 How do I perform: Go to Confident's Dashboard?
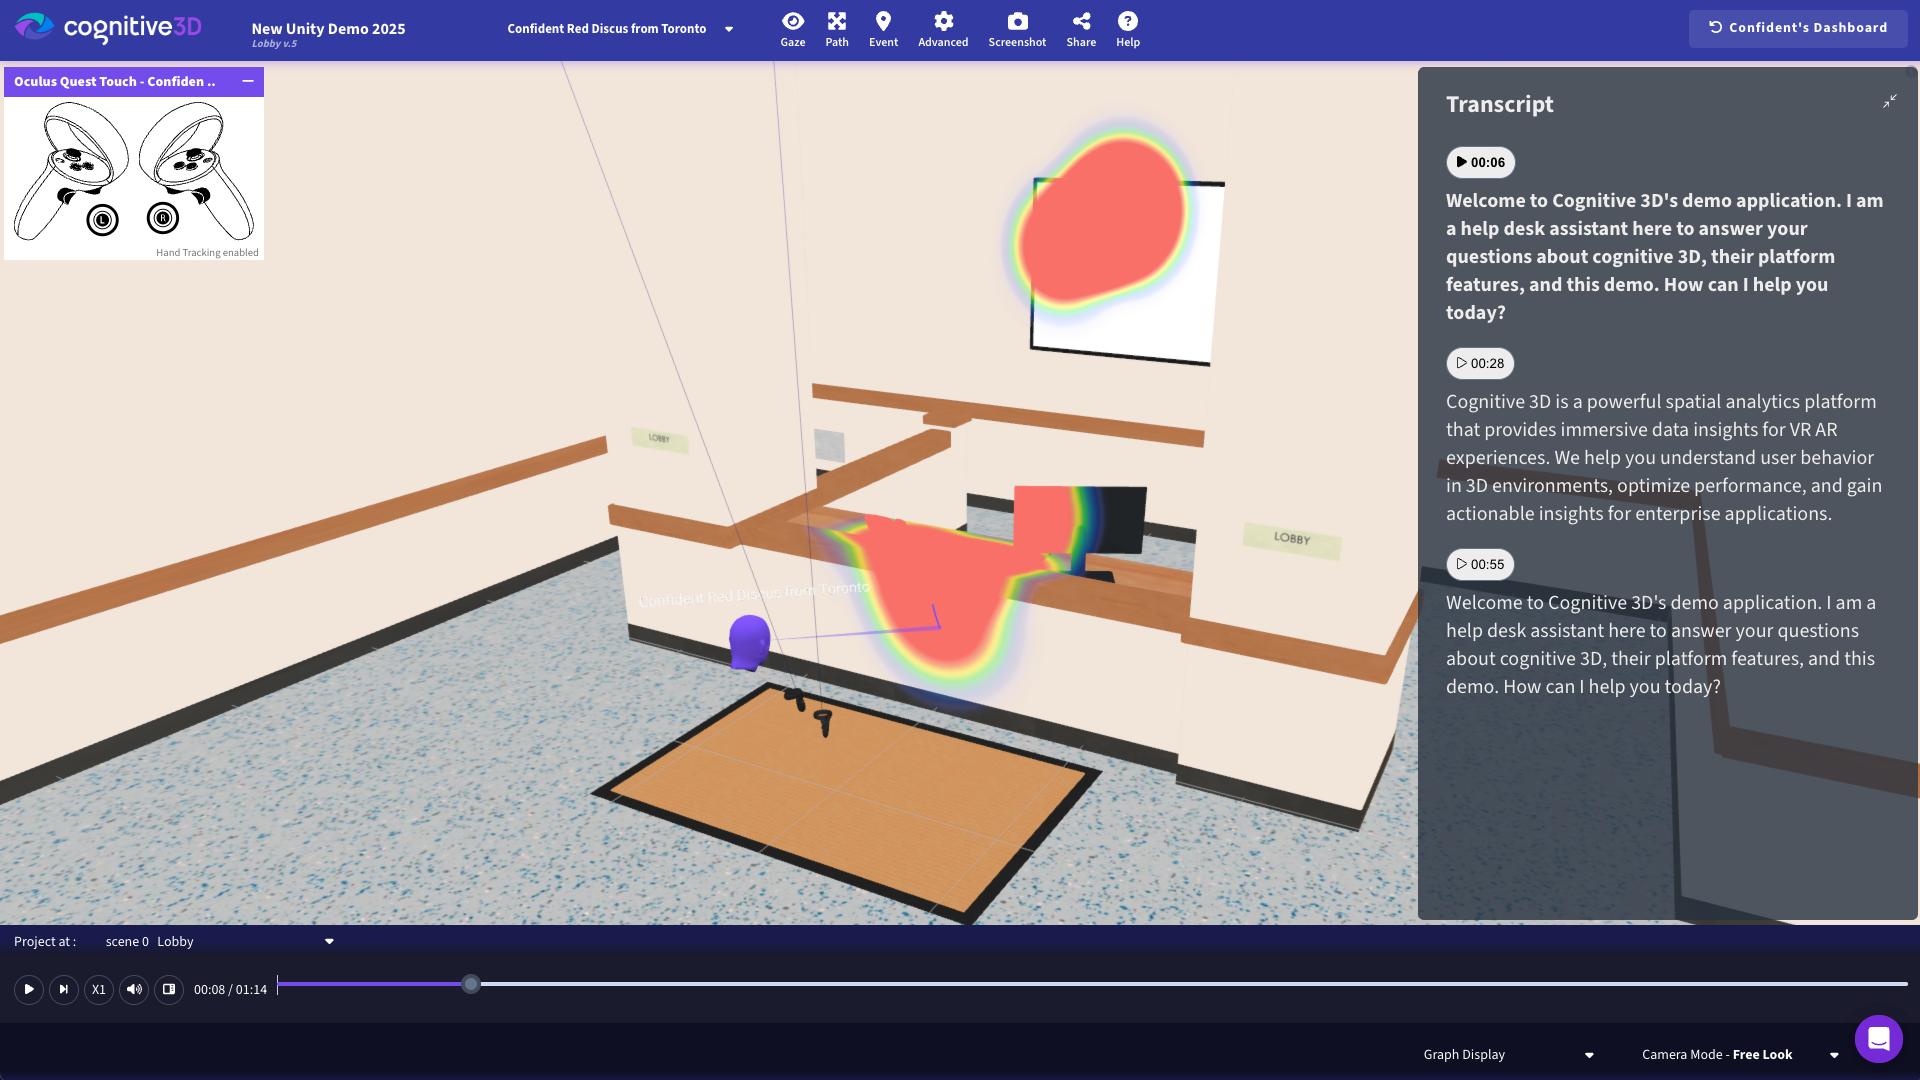tap(1798, 28)
